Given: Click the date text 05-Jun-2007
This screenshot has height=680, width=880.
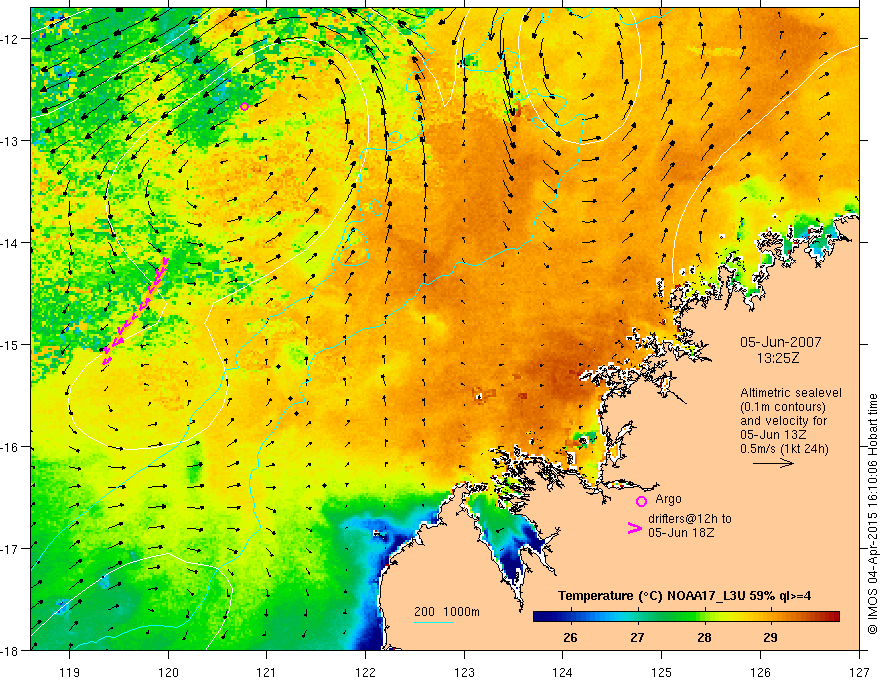Looking at the screenshot, I should 781,342.
